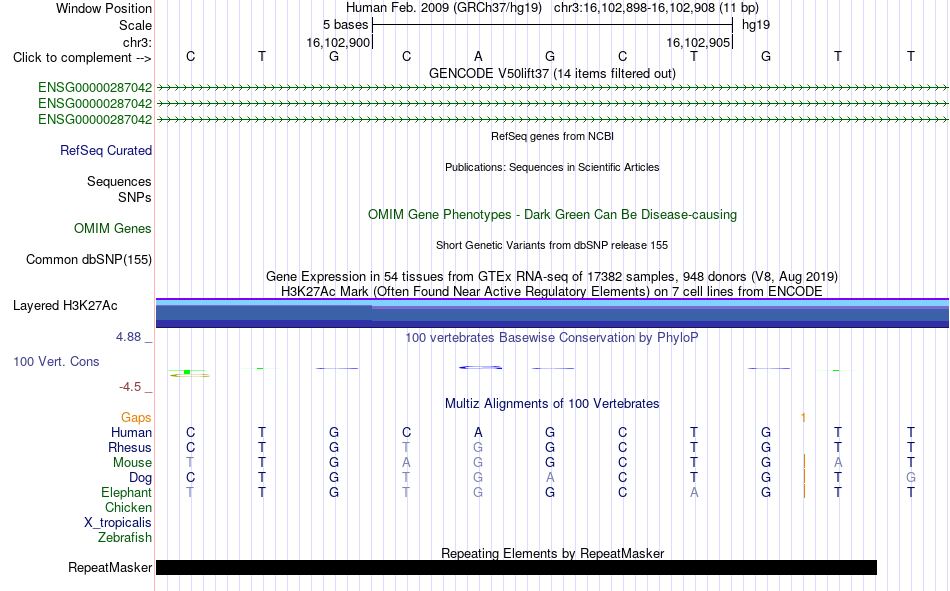Click the H3K27Ac Mark track title
Screen dimensions: 950x591
tap(552, 292)
